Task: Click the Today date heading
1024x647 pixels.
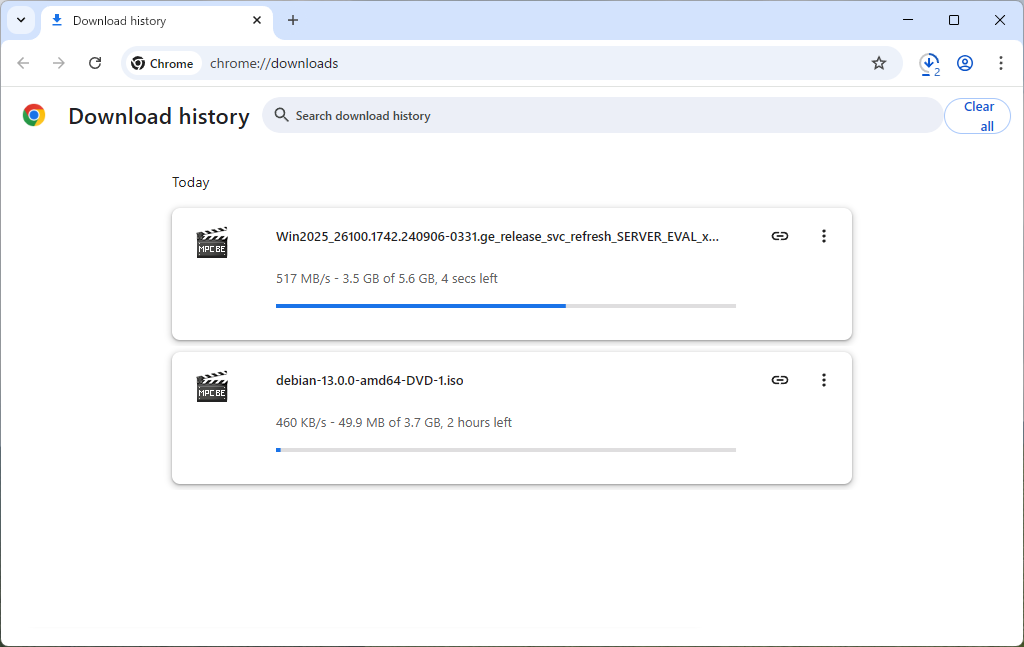Action: [191, 182]
